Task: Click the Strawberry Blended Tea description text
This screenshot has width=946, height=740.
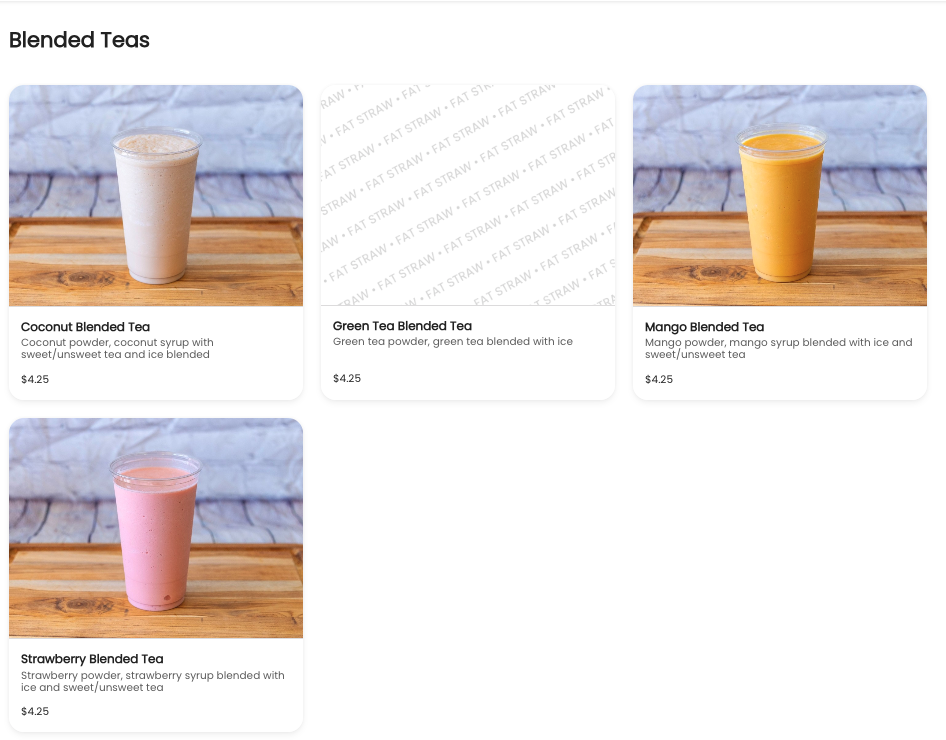Action: coord(153,681)
